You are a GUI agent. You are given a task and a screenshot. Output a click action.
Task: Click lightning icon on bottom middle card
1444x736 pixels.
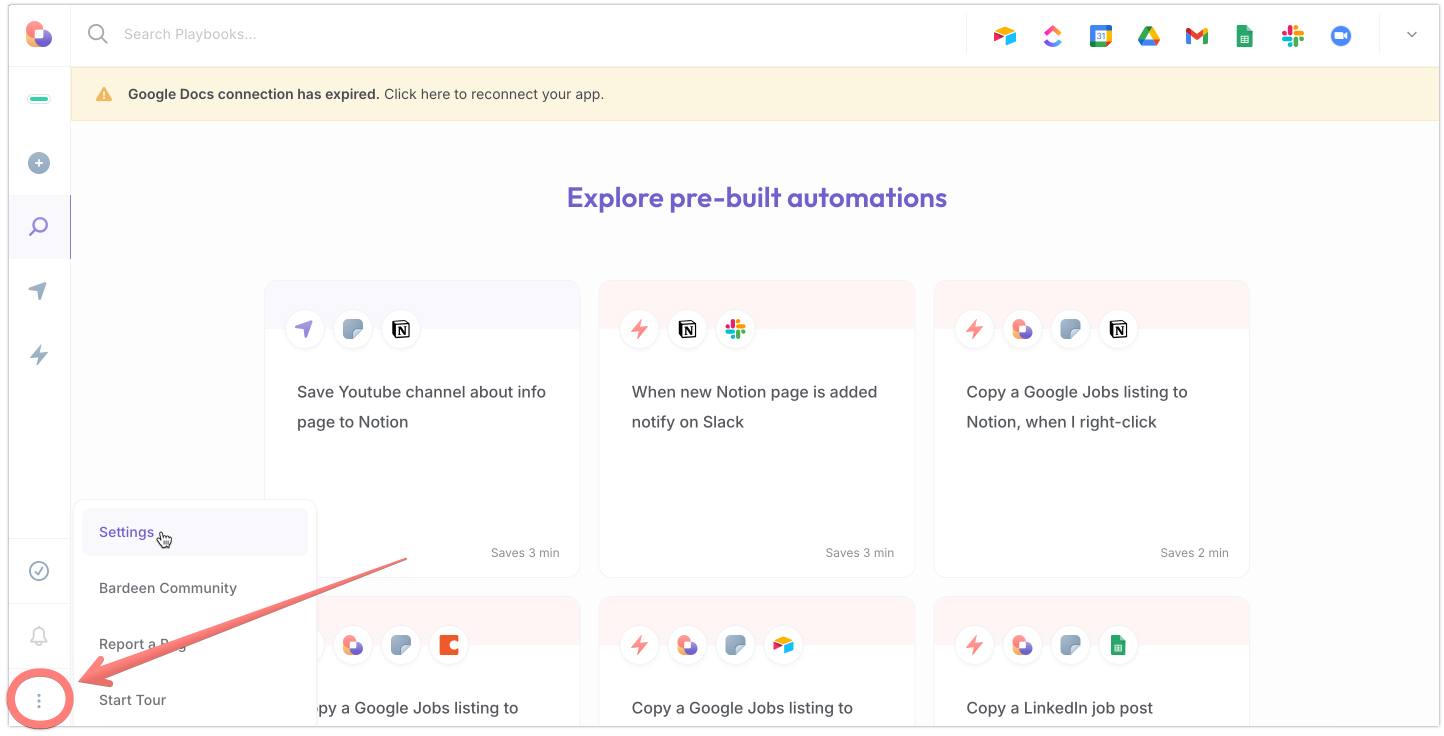[640, 645]
